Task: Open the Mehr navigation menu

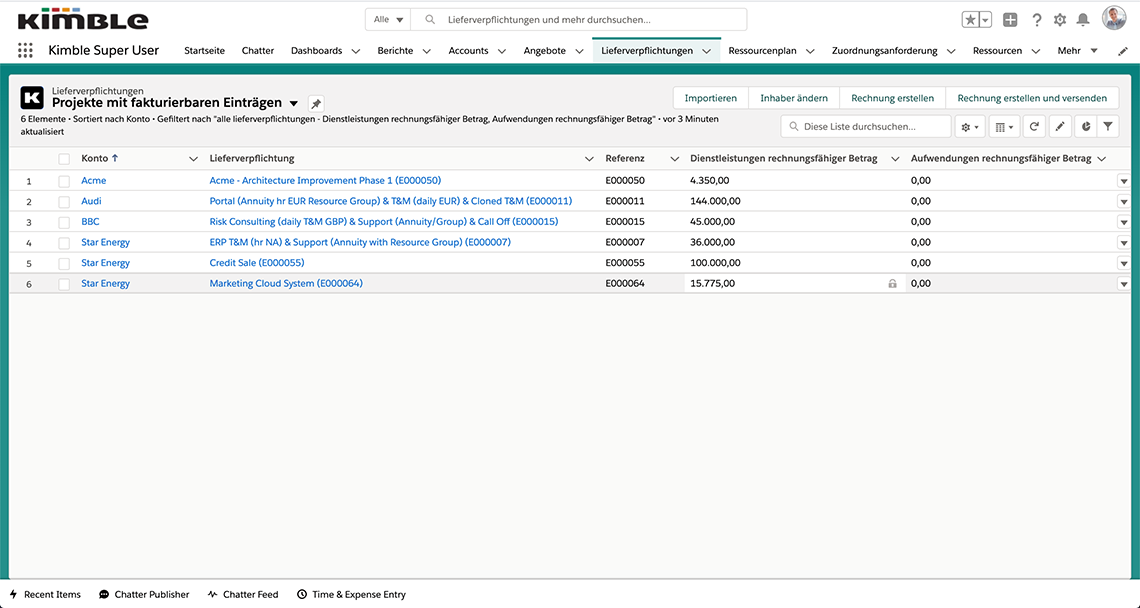Action: tap(1077, 51)
